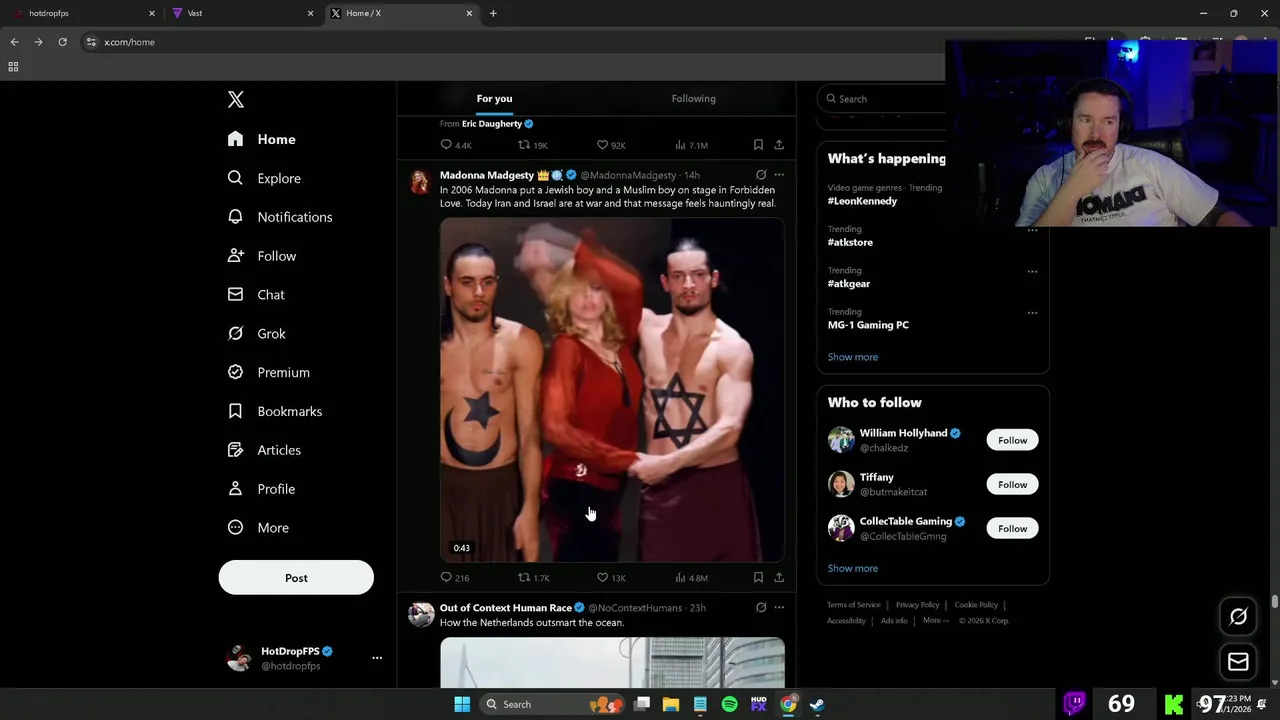The width and height of the screenshot is (1280, 720).
Task: Open the #LeonKennedy trend
Action: (x=862, y=201)
